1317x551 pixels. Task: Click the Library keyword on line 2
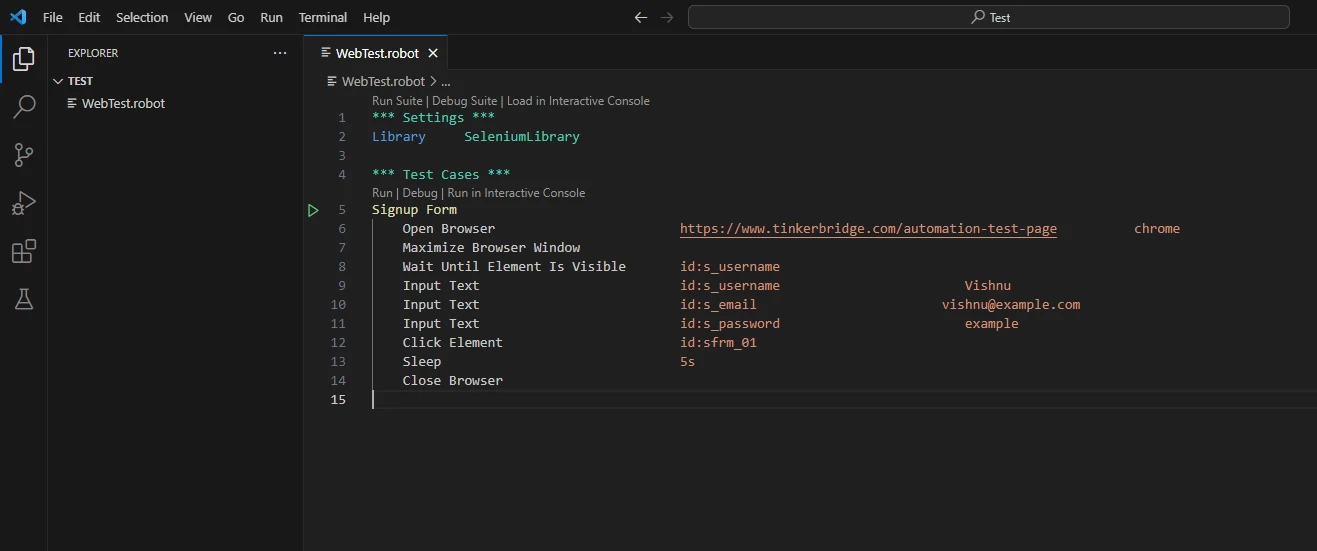tap(399, 137)
